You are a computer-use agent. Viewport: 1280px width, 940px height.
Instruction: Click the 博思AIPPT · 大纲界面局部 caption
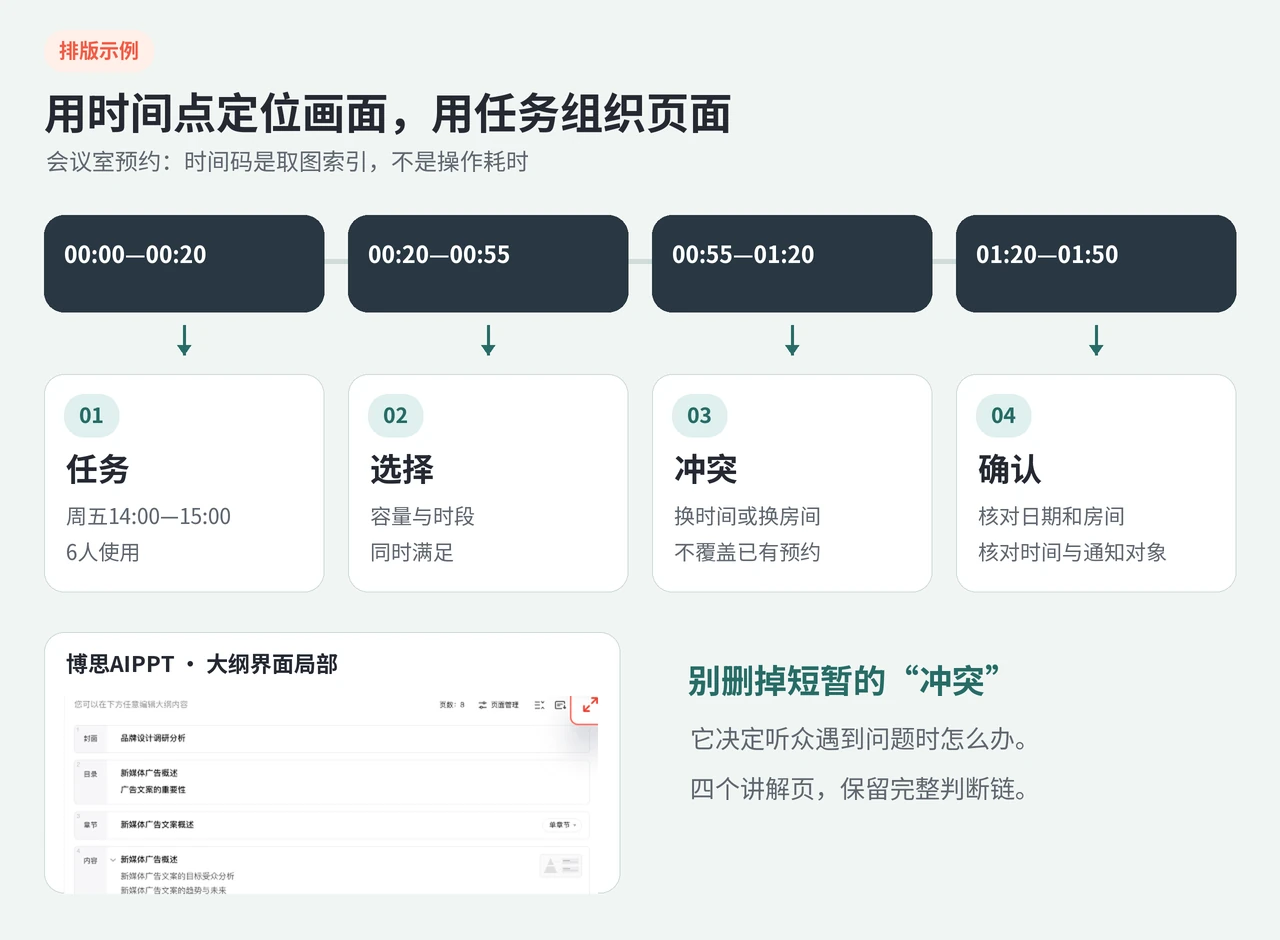click(x=202, y=664)
